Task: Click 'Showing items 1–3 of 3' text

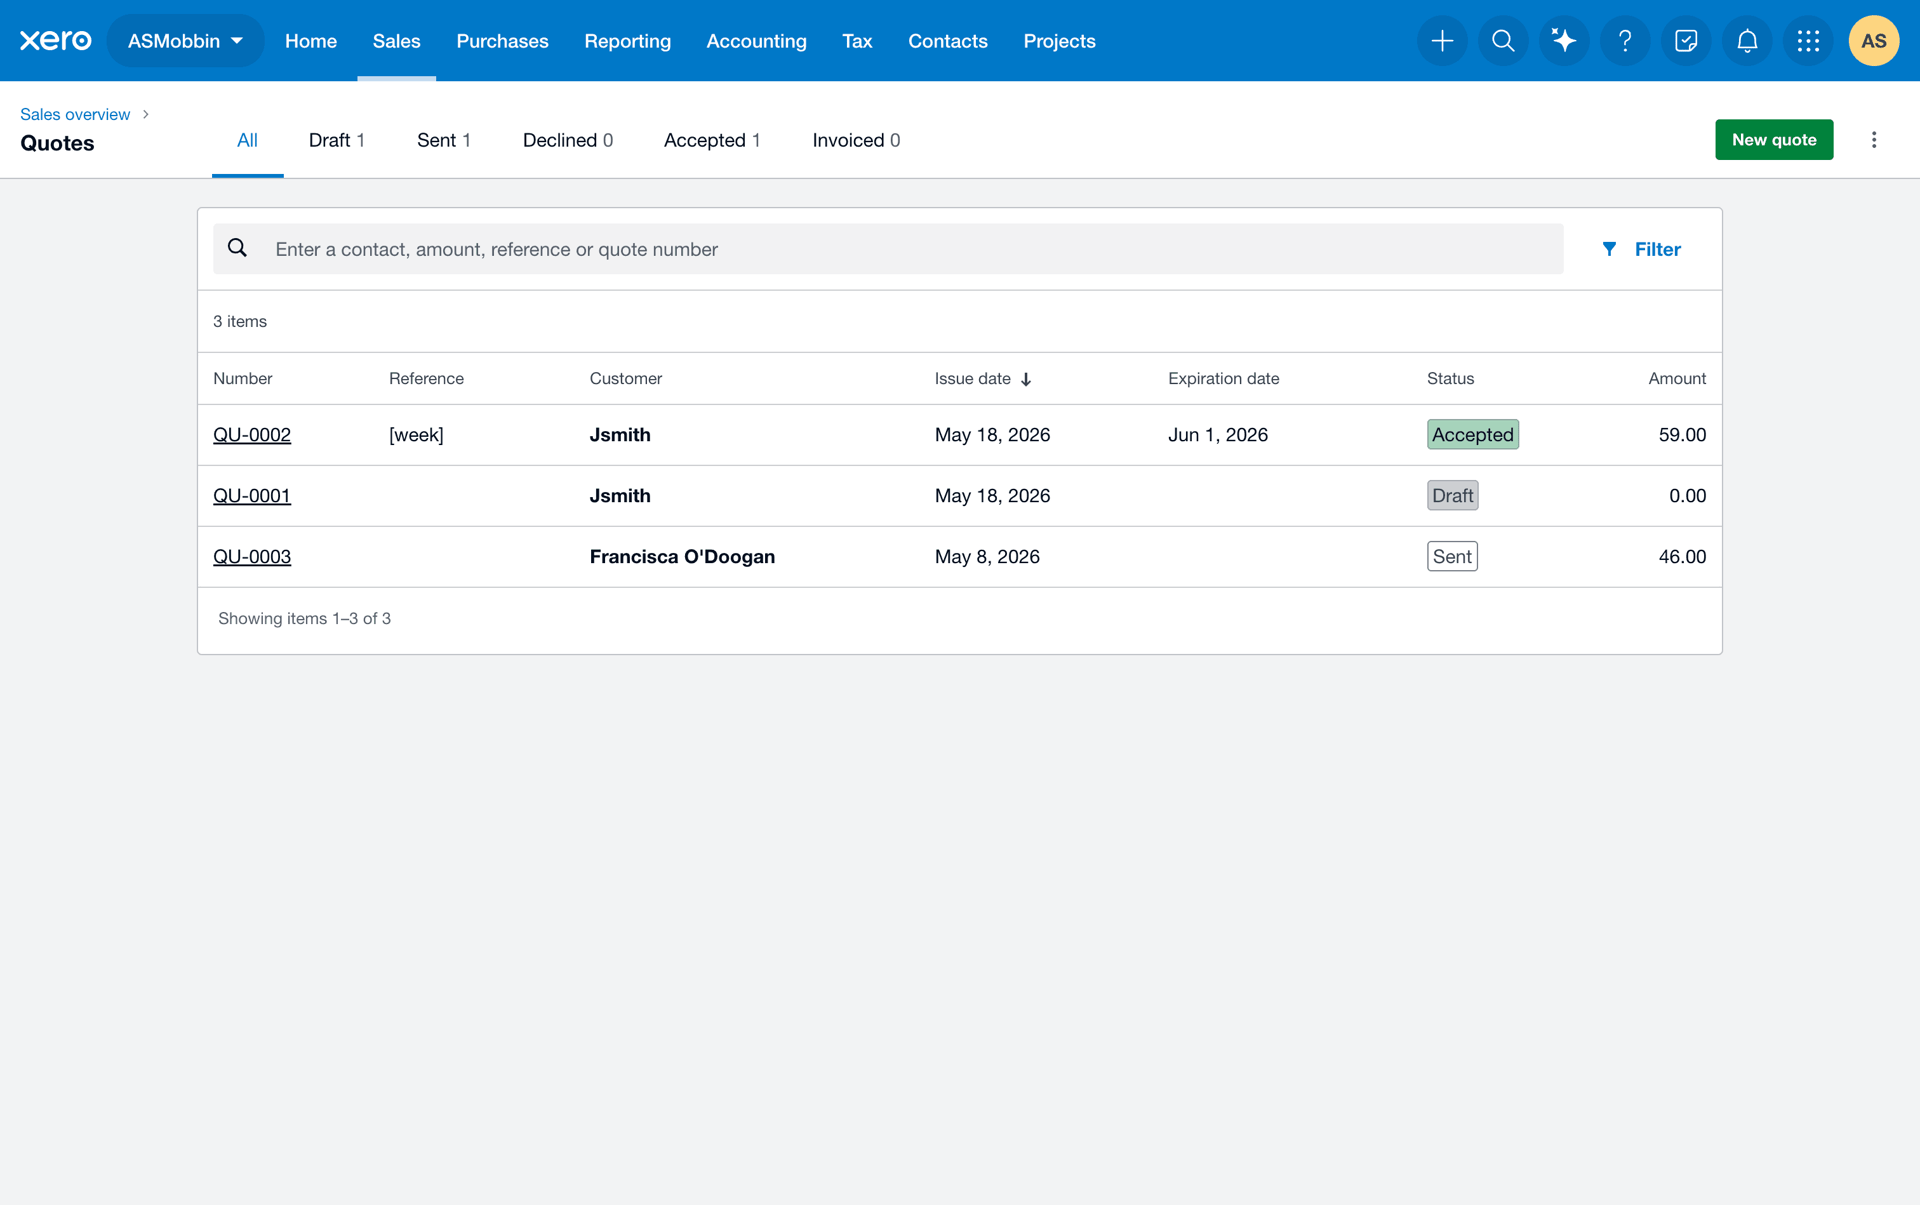Action: 304,619
